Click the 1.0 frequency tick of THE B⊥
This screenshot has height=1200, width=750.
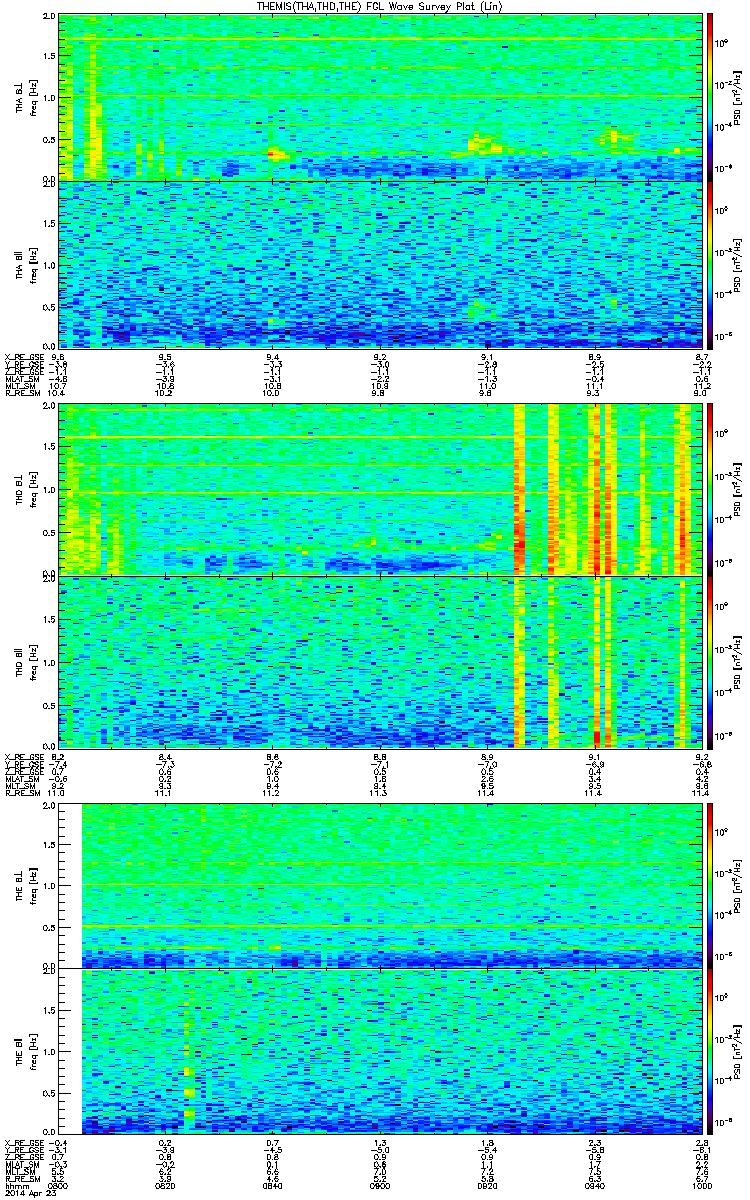point(50,885)
